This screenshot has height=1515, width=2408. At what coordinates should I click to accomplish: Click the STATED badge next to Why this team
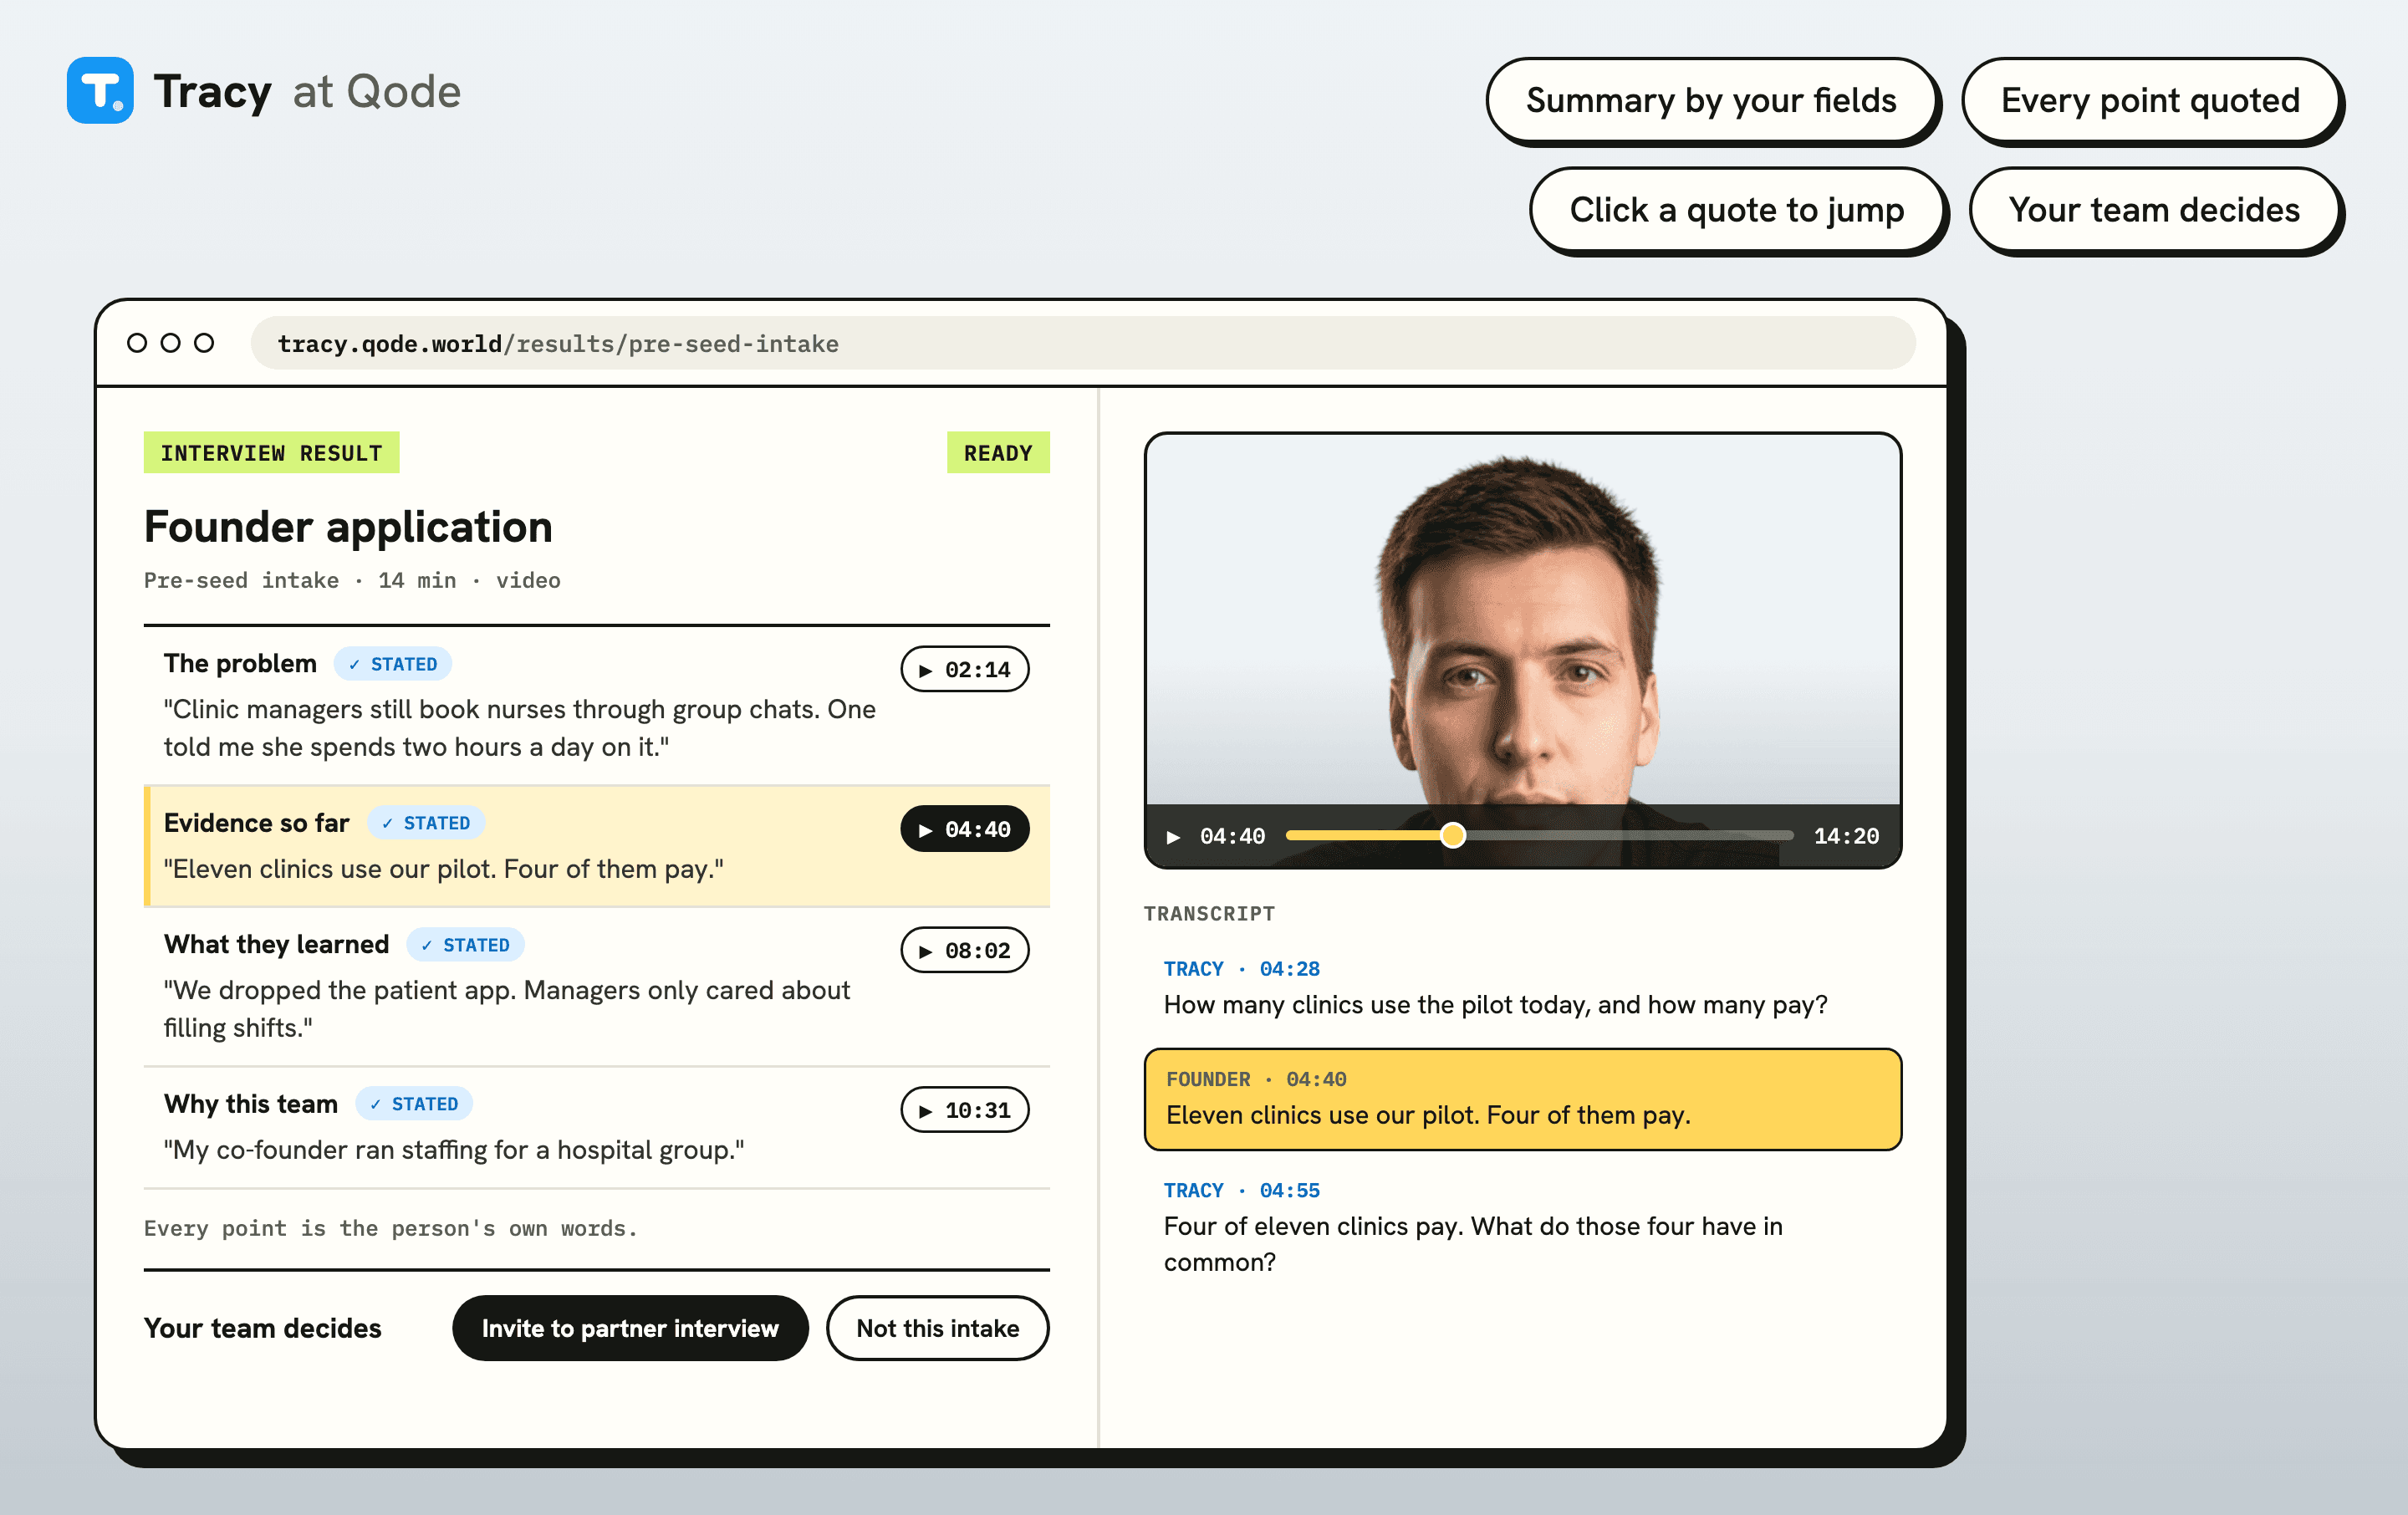coord(414,1104)
